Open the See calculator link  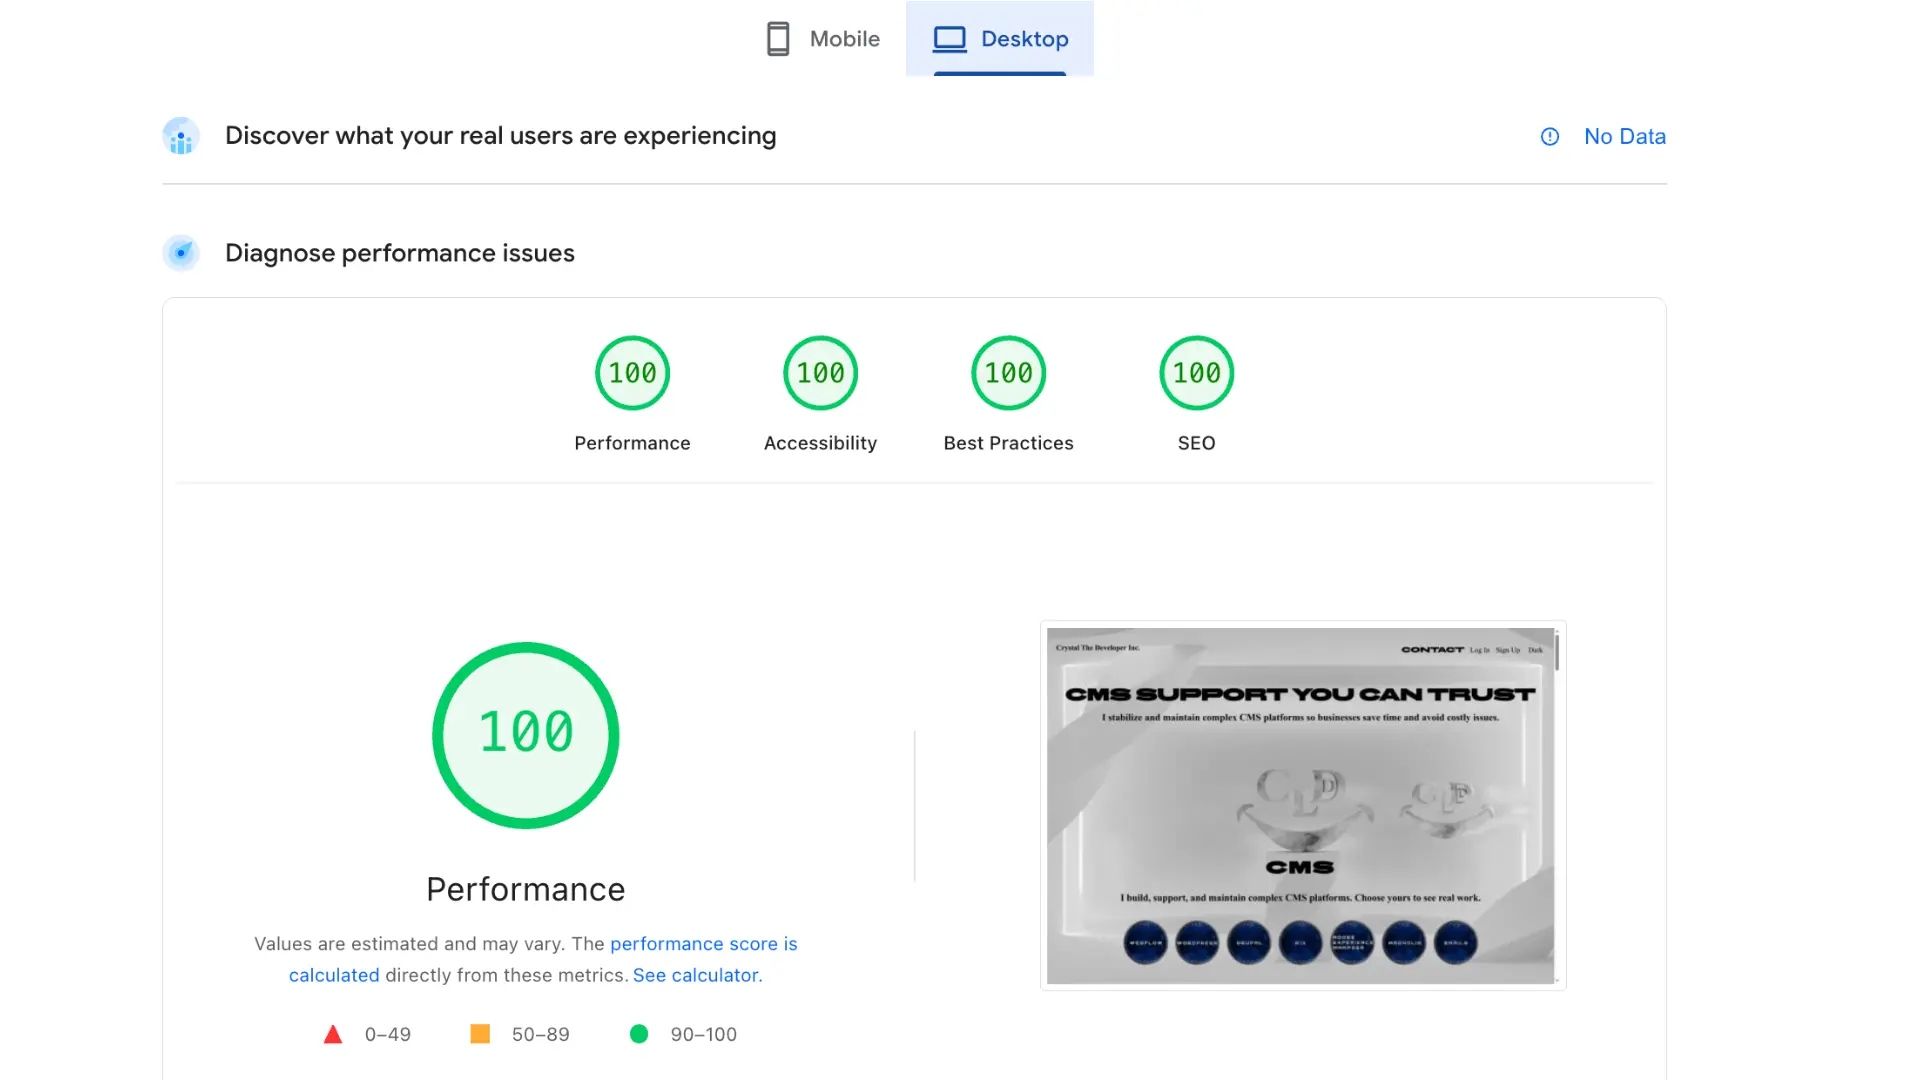[x=697, y=975]
